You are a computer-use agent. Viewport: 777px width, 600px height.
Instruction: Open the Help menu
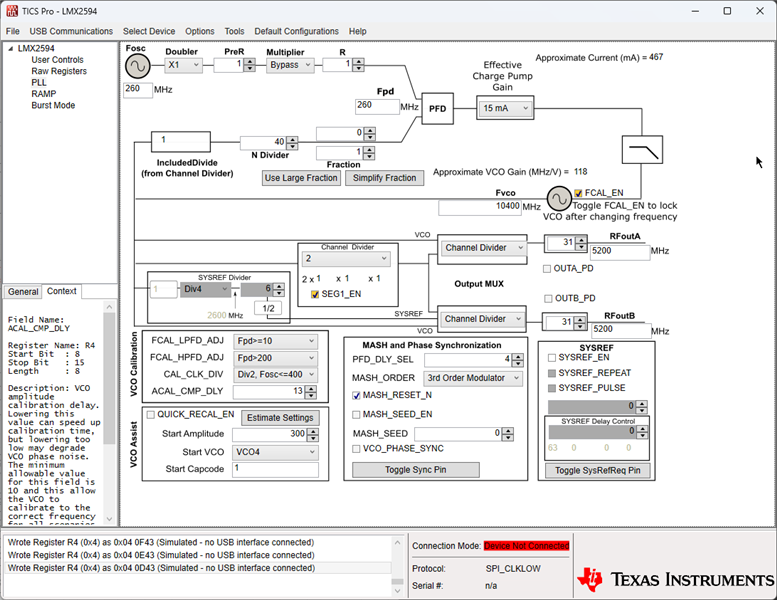coord(357,31)
